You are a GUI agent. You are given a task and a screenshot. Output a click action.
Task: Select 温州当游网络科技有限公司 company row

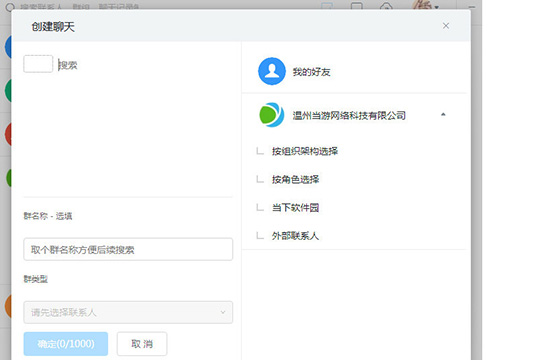tap(354, 115)
